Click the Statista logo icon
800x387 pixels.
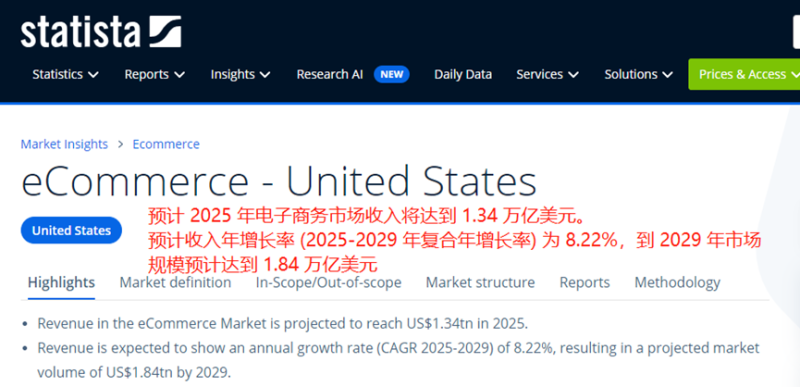click(x=165, y=32)
